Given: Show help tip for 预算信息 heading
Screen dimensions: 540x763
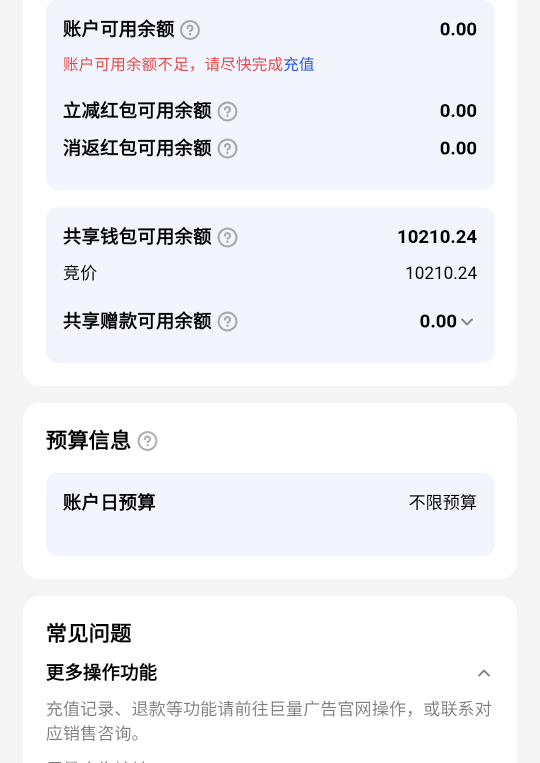Looking at the screenshot, I should tap(147, 441).
